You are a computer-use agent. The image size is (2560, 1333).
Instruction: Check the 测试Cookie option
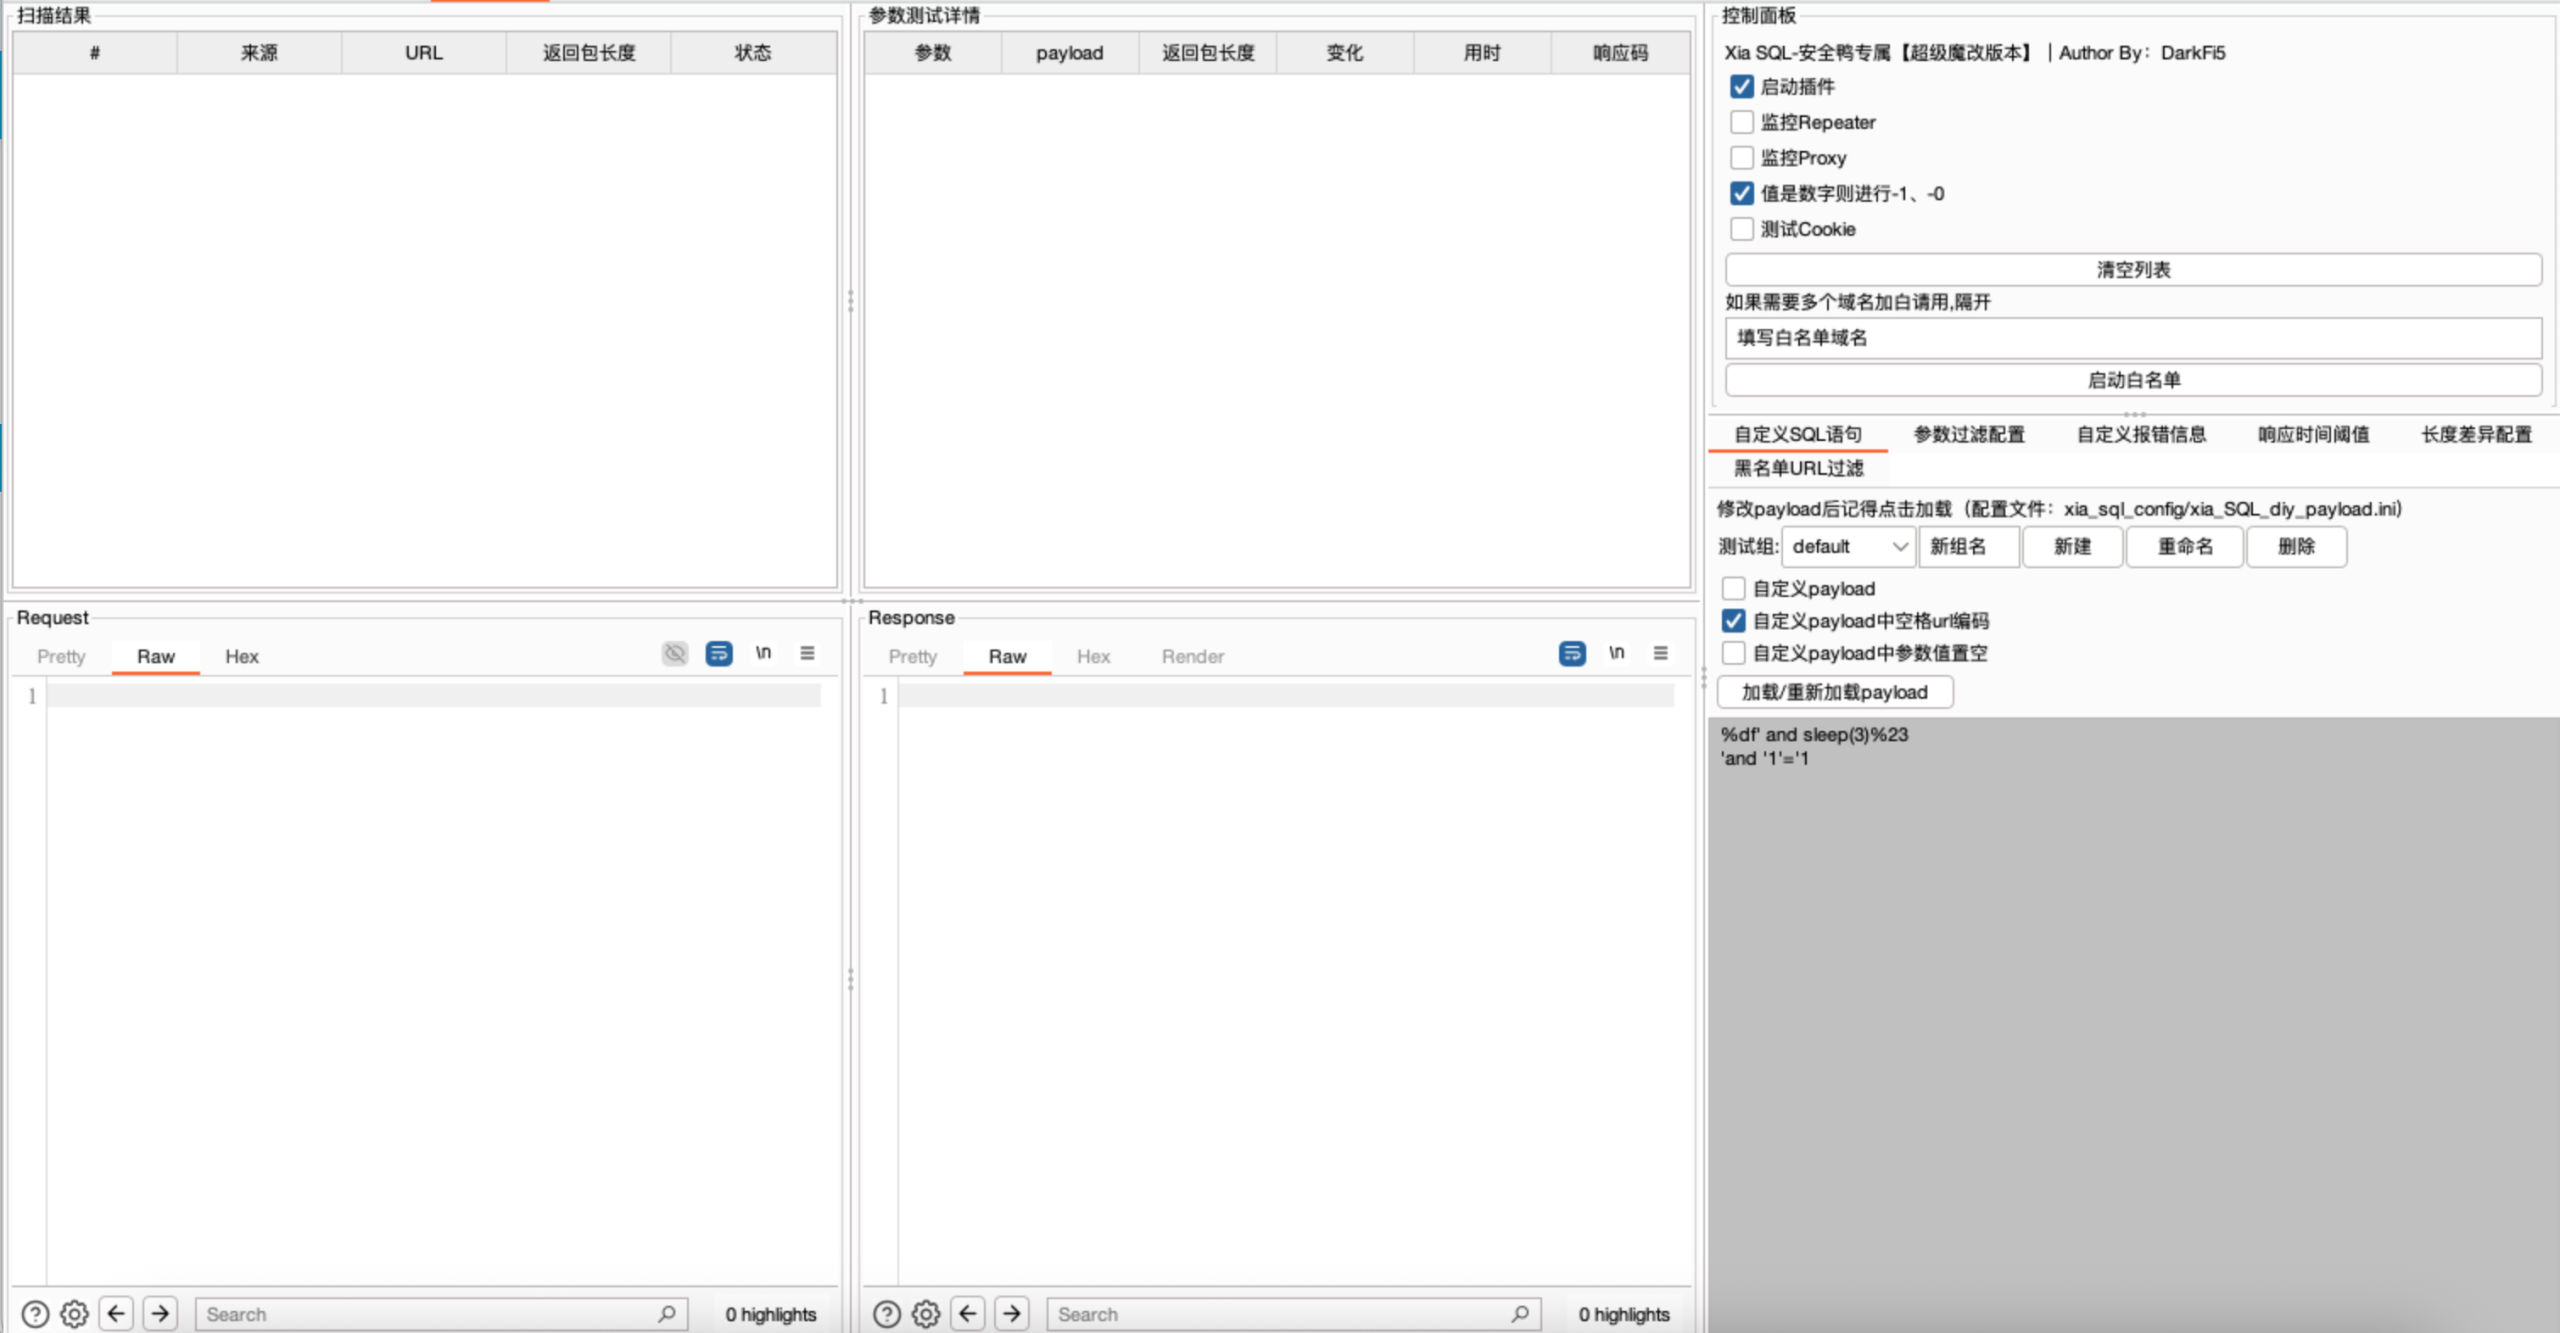tap(1742, 229)
